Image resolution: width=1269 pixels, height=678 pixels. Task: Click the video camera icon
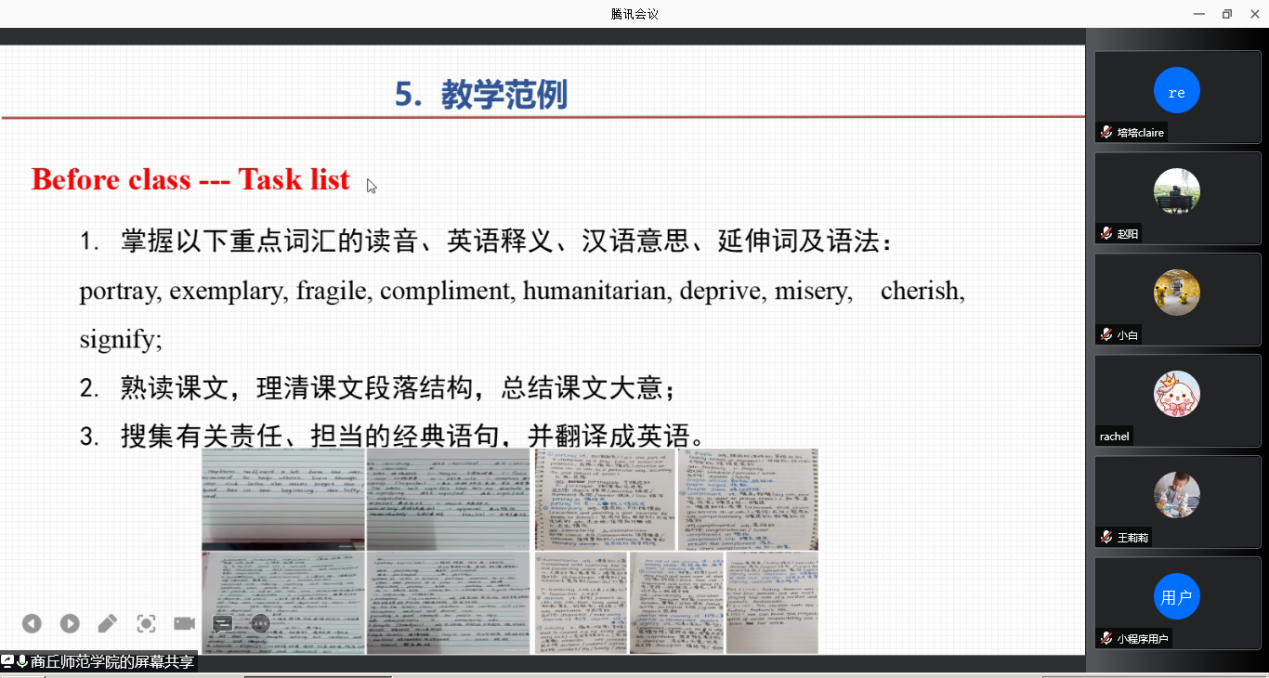184,623
